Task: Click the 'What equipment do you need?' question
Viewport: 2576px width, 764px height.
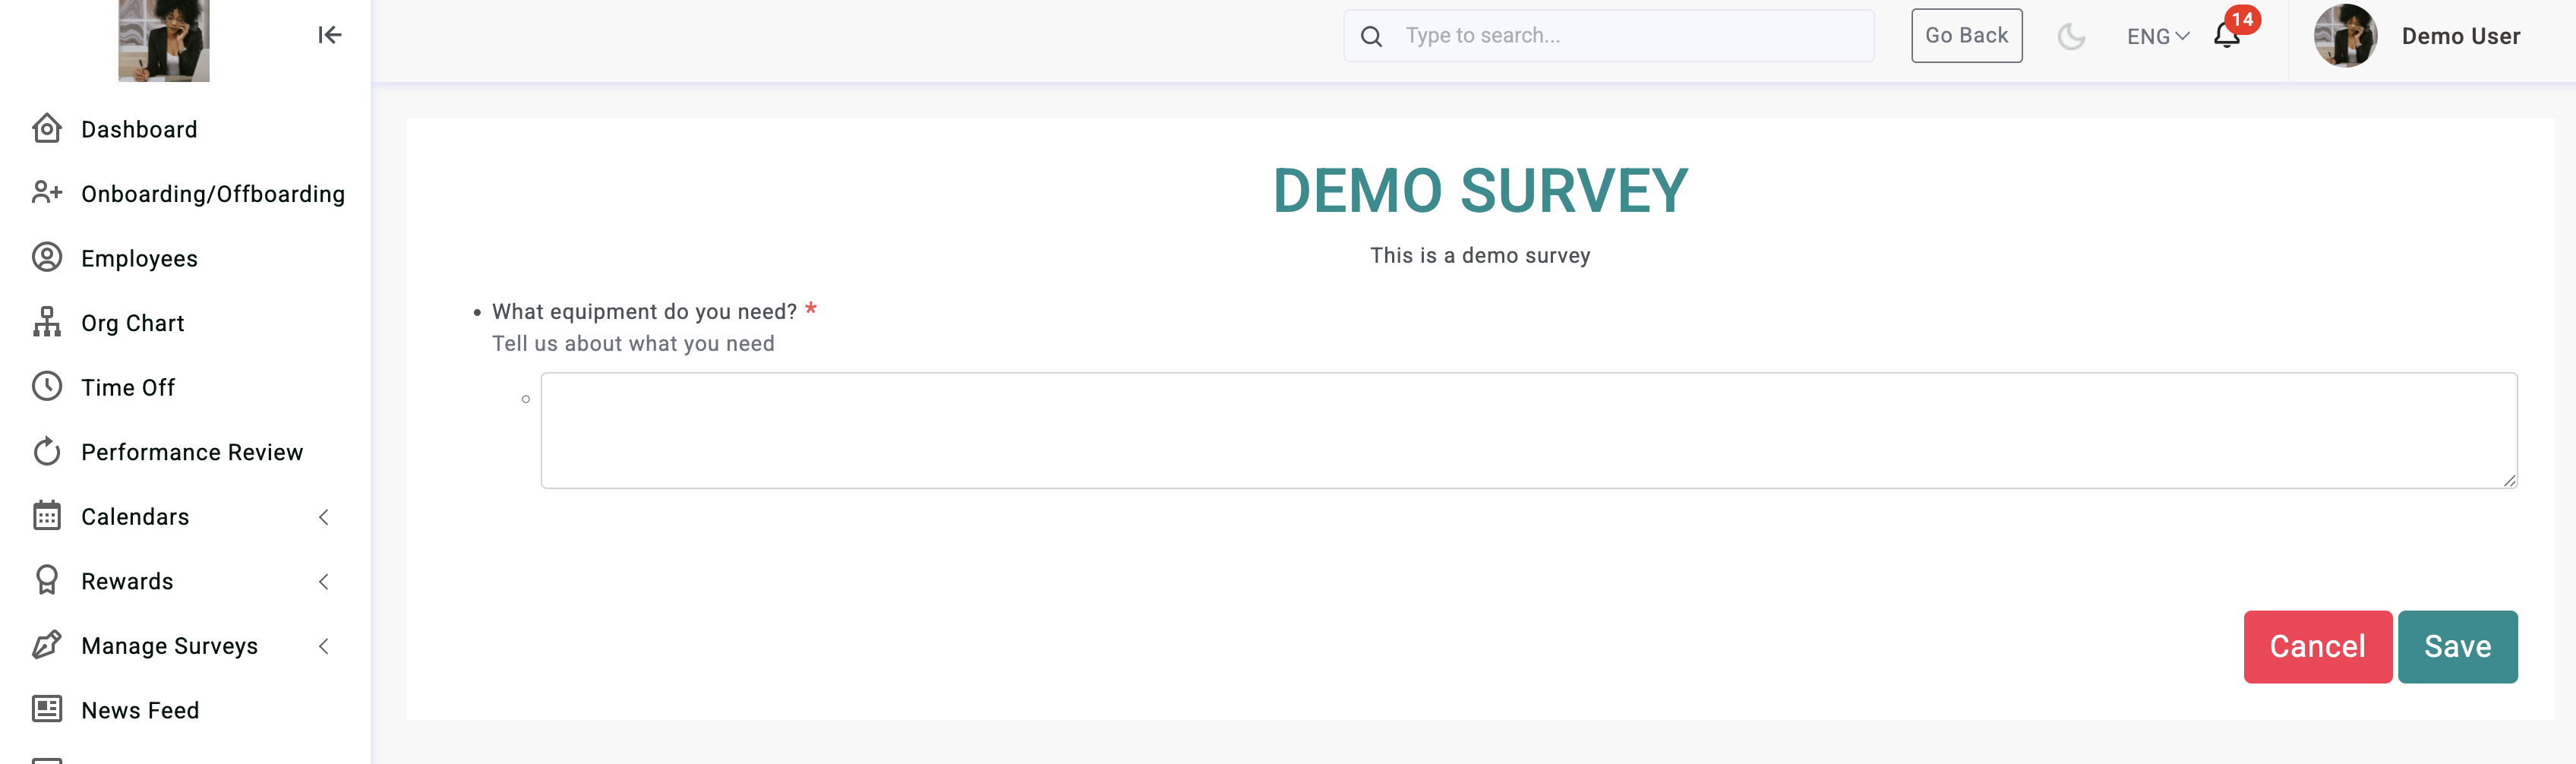Action: coord(644,312)
